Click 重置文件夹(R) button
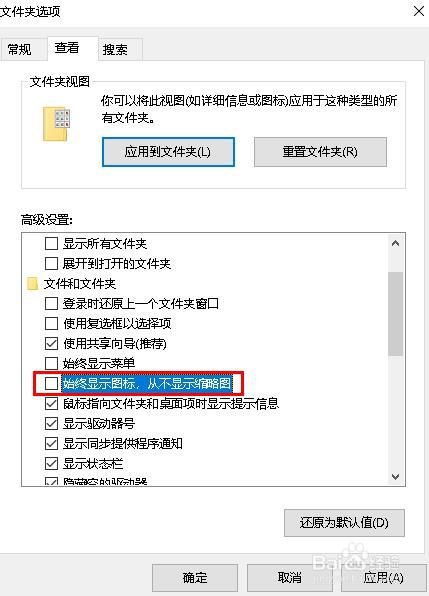The height and width of the screenshot is (596, 429). coord(320,152)
